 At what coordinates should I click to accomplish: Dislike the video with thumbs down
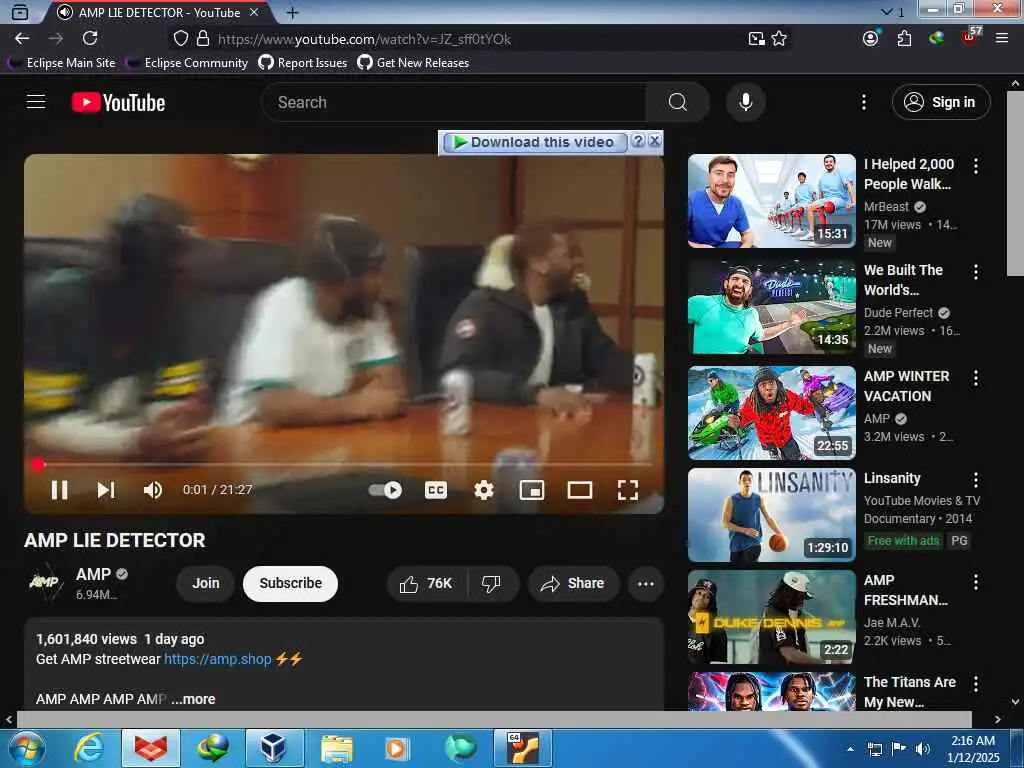point(491,583)
